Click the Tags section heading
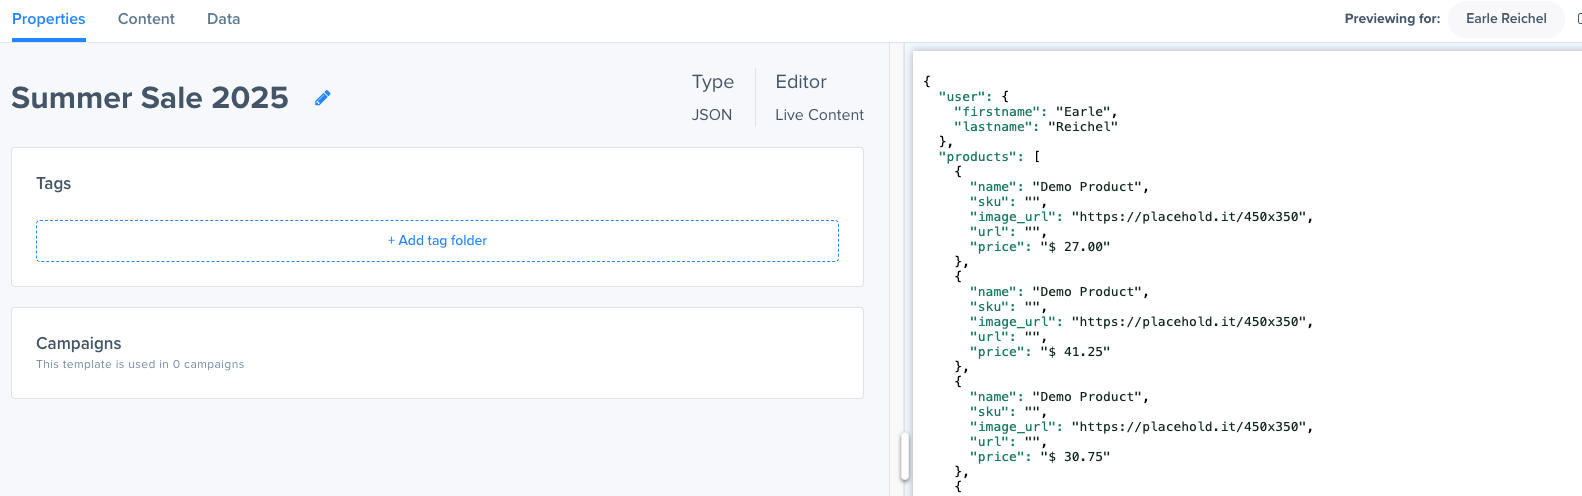The height and width of the screenshot is (496, 1582). click(x=54, y=184)
